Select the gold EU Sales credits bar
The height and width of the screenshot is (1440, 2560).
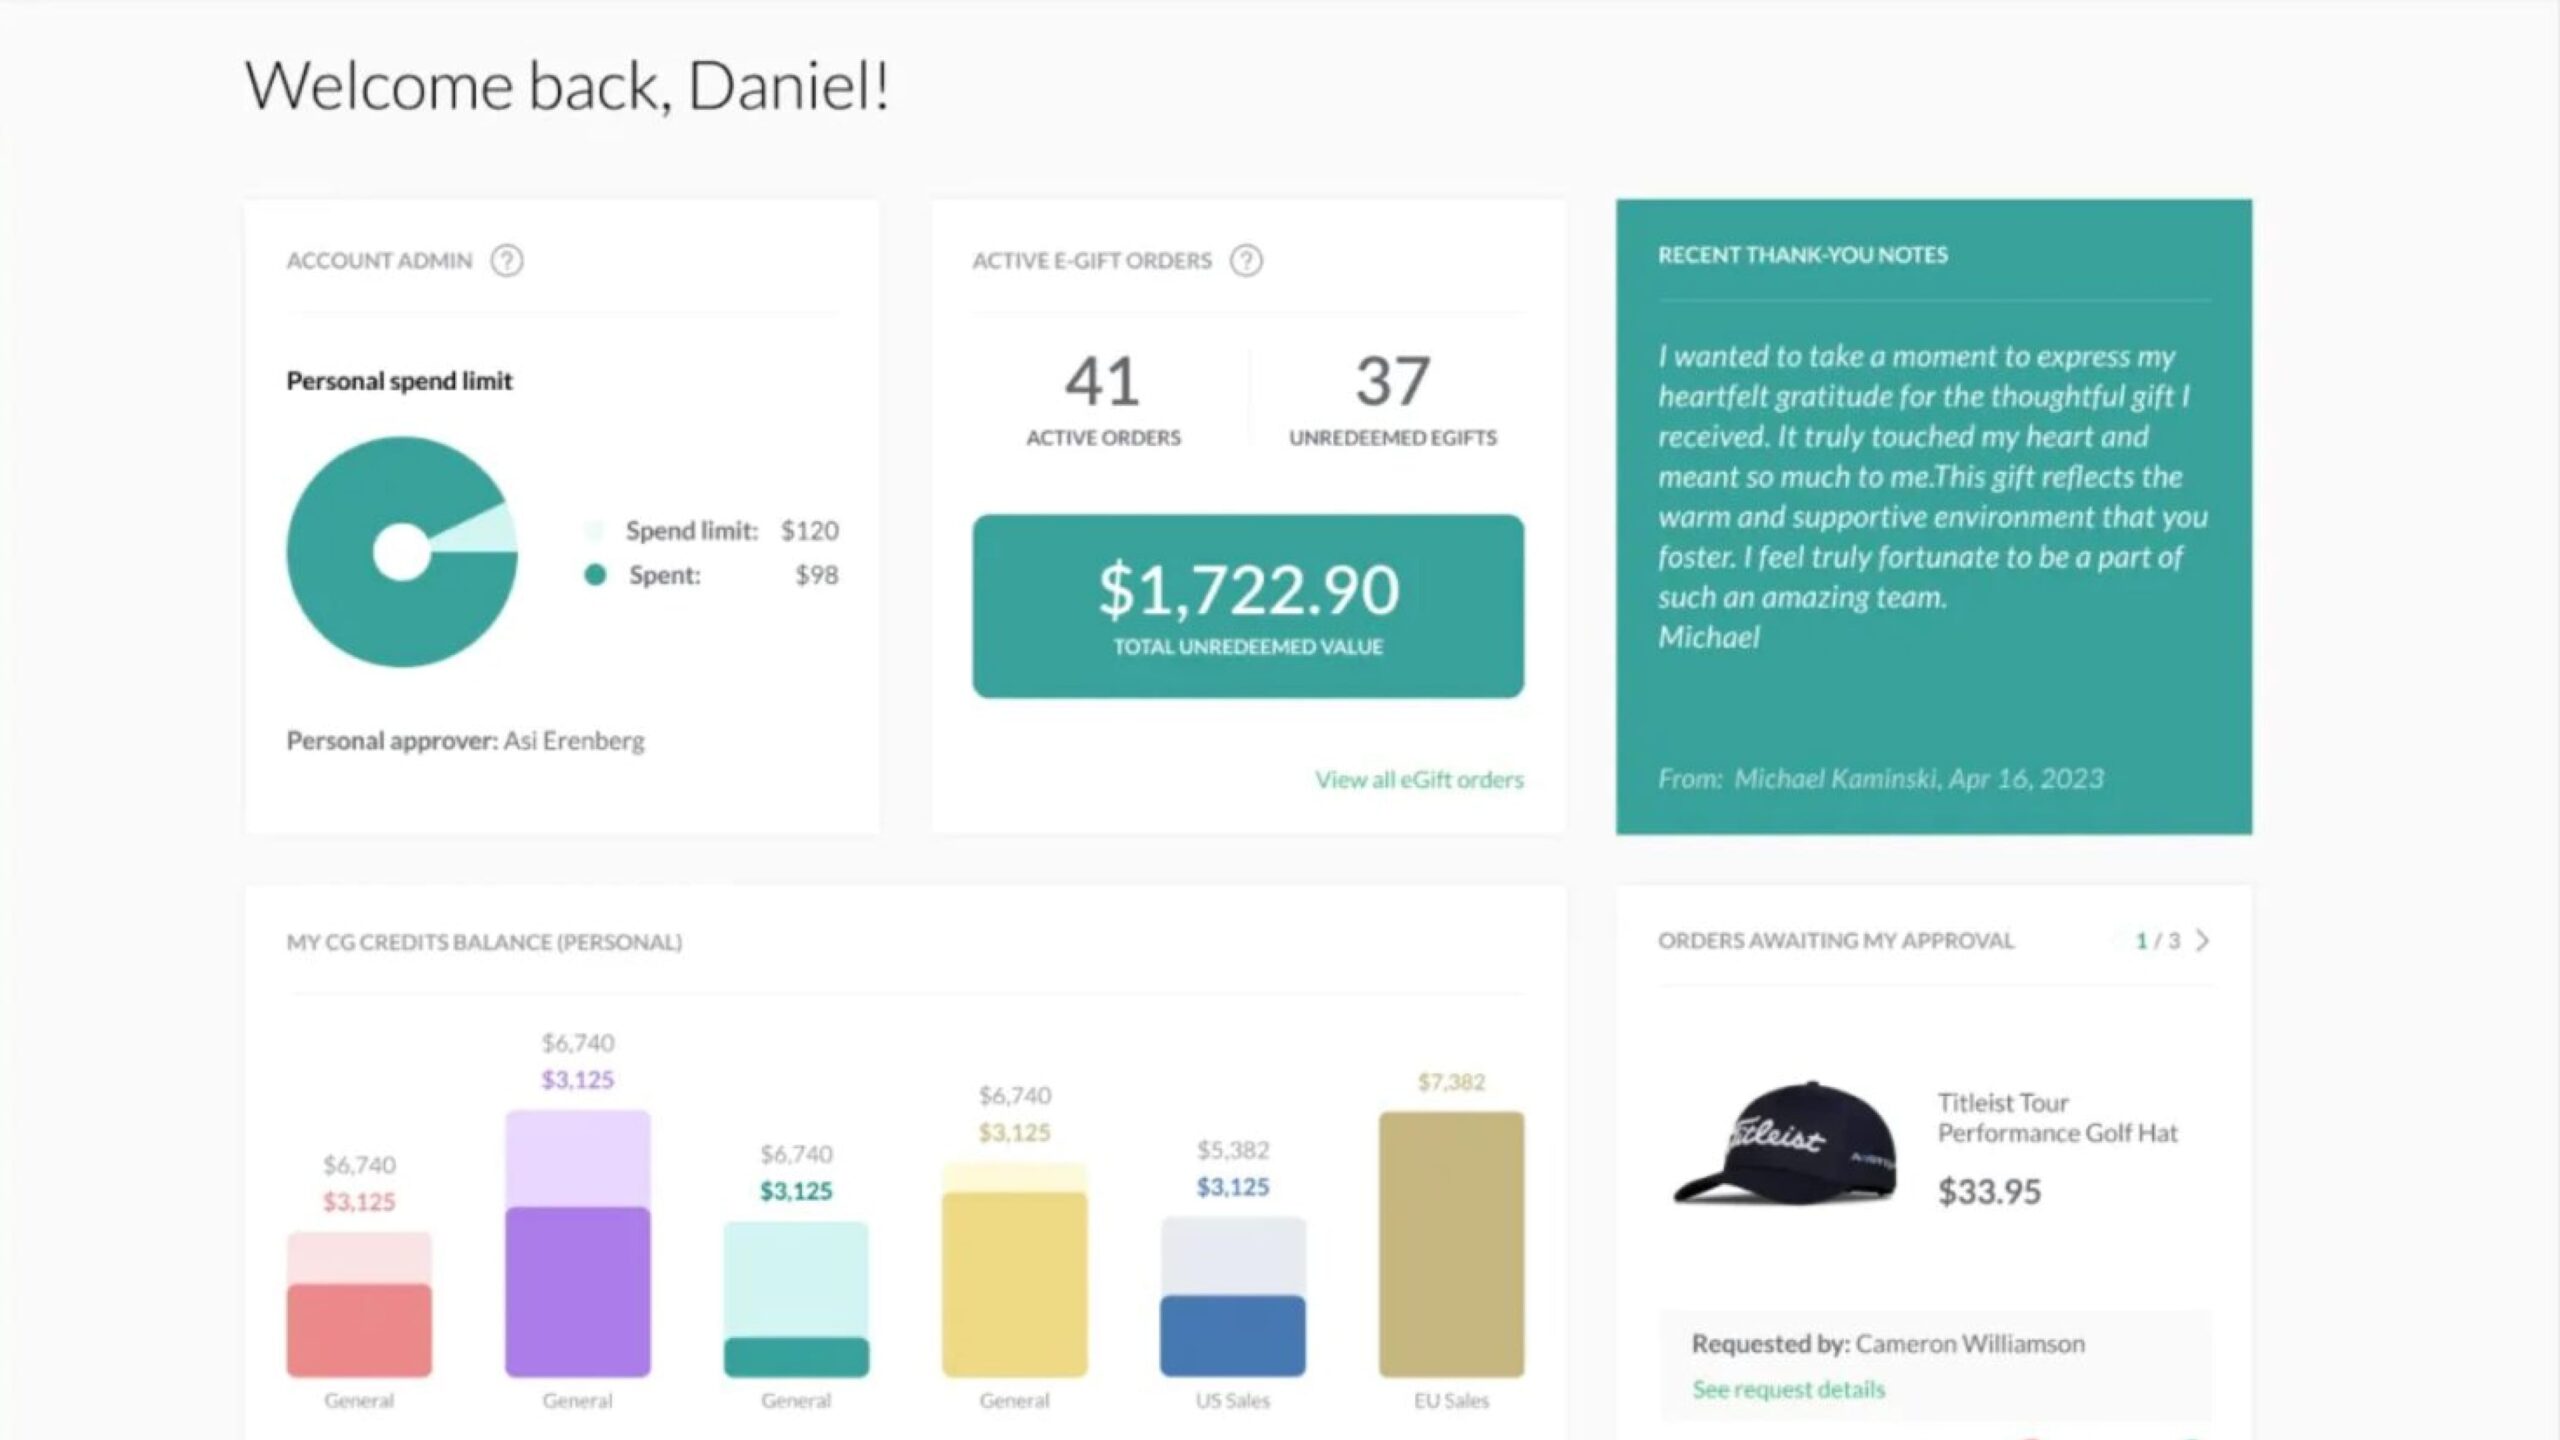(x=1451, y=1245)
